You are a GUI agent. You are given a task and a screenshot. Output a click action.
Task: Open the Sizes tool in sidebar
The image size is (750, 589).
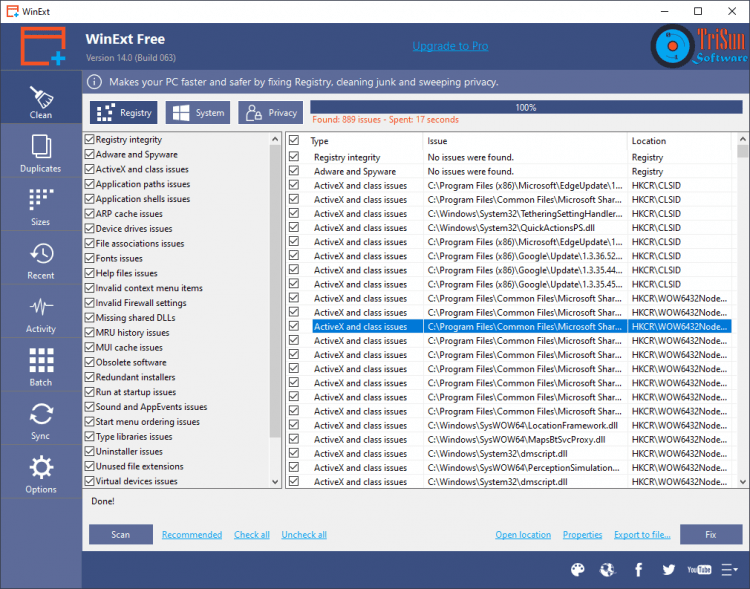[41, 206]
